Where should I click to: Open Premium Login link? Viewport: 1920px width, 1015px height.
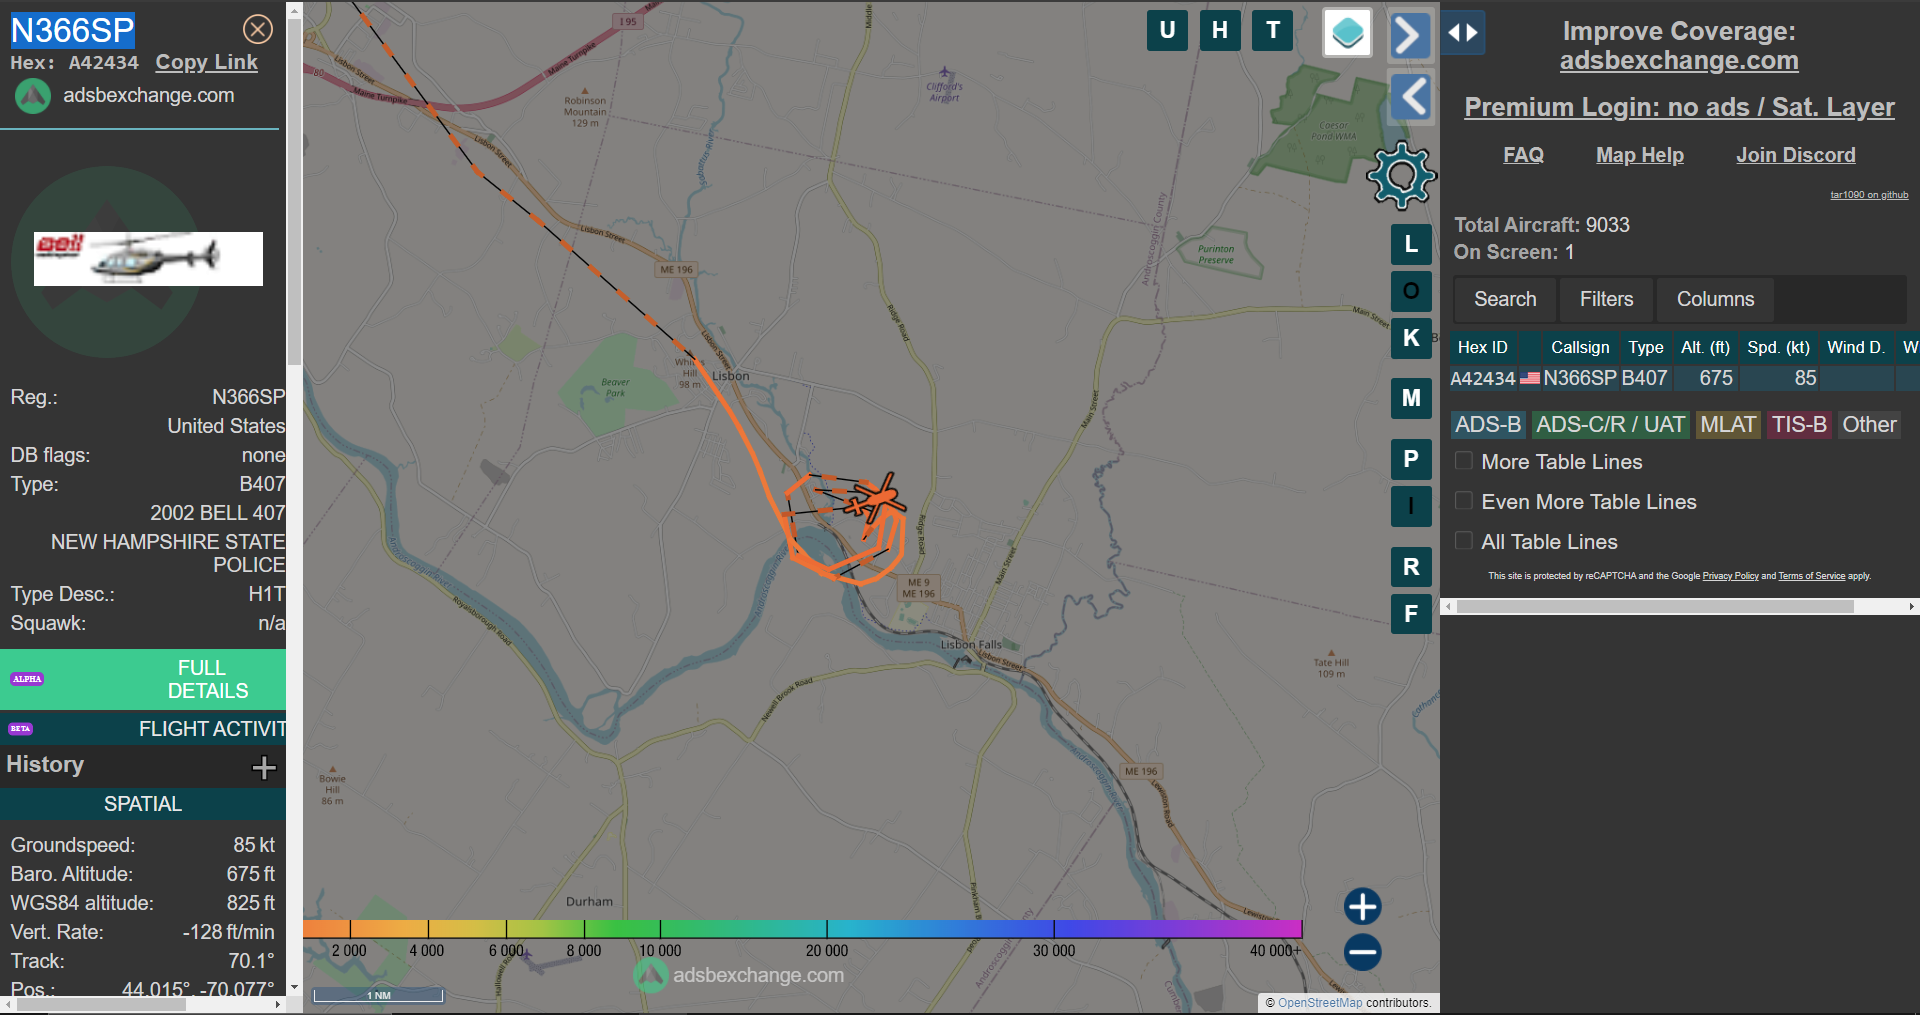(1679, 107)
